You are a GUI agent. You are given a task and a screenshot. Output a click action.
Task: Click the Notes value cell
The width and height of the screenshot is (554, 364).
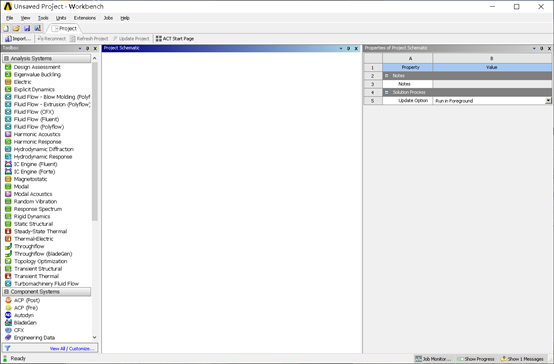(492, 84)
